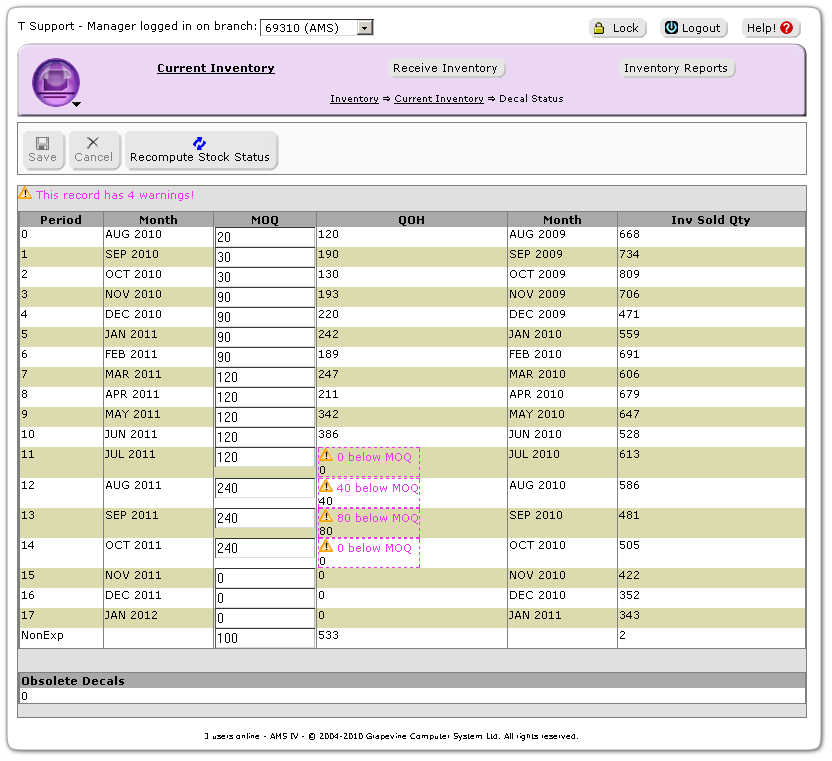Viewport: 832px width, 761px height.
Task: Switch to Receive Inventory
Action: coord(446,68)
